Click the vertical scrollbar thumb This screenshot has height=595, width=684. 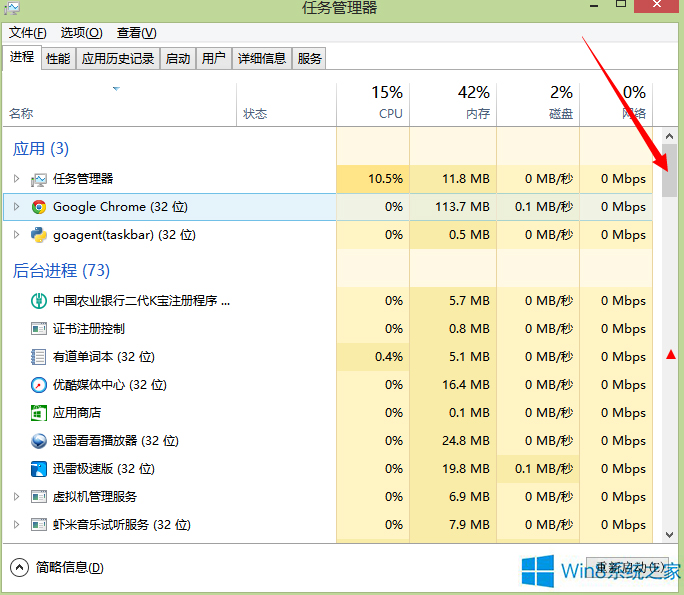tap(669, 171)
